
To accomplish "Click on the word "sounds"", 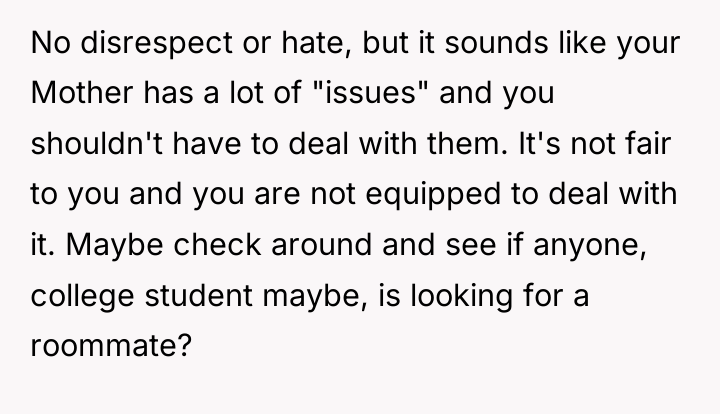I will point(496,43).
